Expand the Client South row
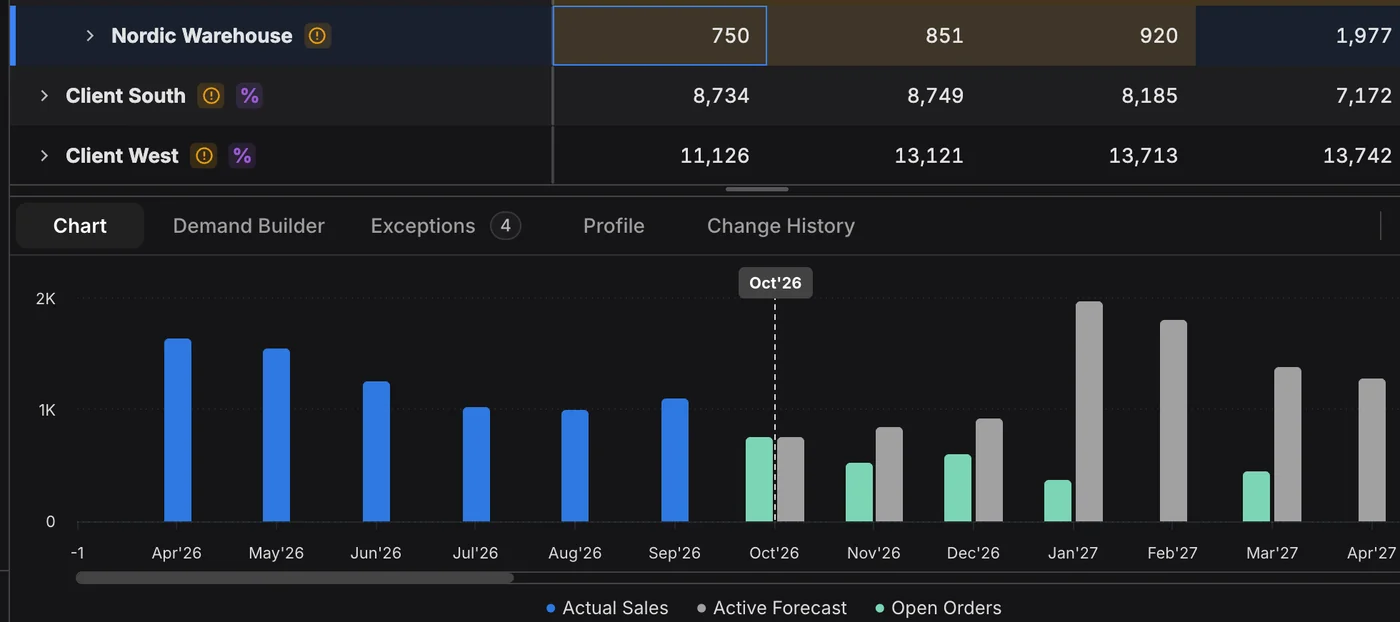 44,96
